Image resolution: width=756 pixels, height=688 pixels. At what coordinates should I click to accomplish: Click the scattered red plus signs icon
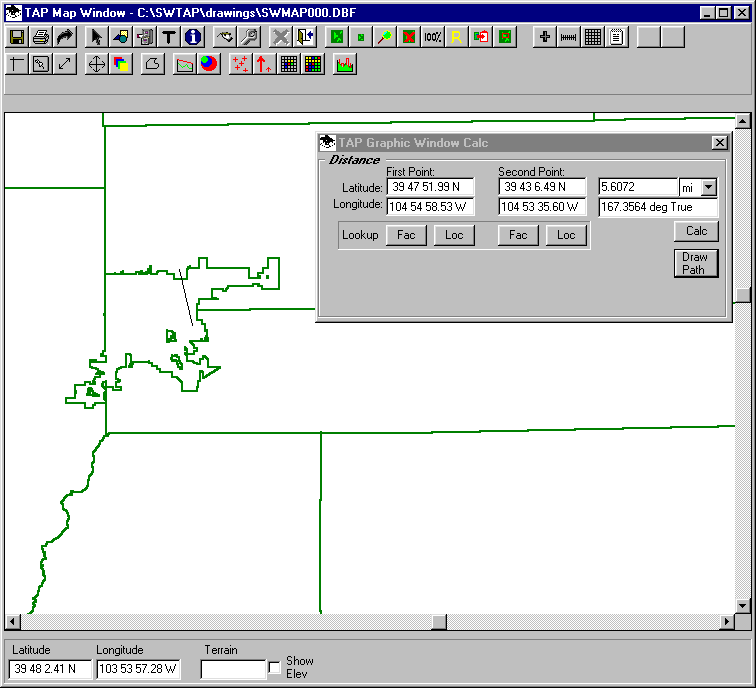click(241, 64)
